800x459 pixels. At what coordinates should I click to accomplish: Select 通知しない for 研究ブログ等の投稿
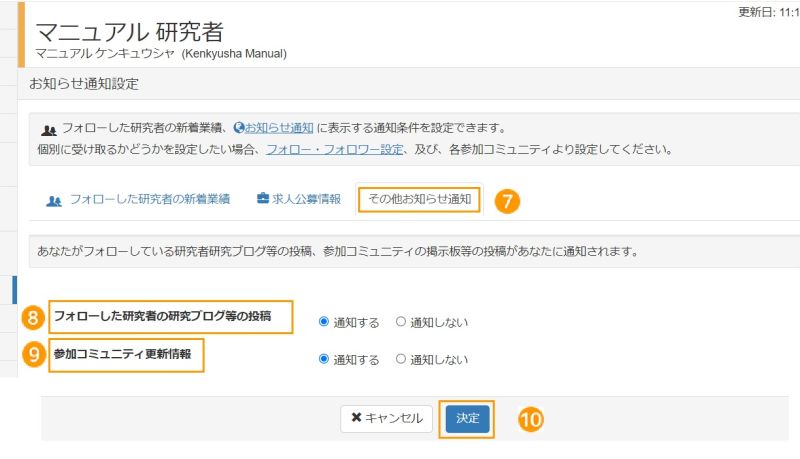click(x=401, y=321)
